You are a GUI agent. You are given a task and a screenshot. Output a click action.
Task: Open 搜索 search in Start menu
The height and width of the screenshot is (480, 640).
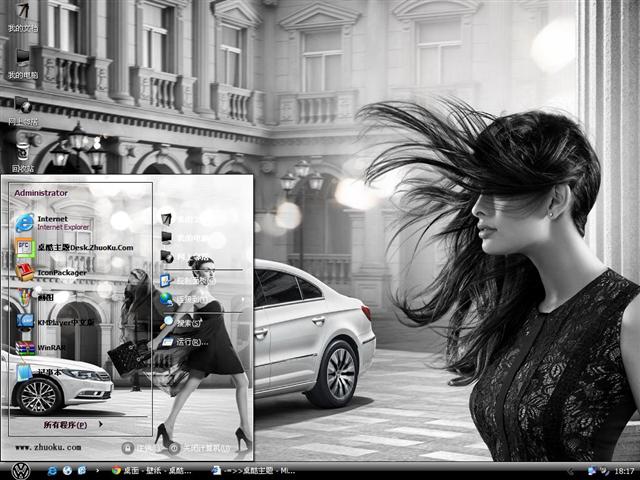point(185,322)
